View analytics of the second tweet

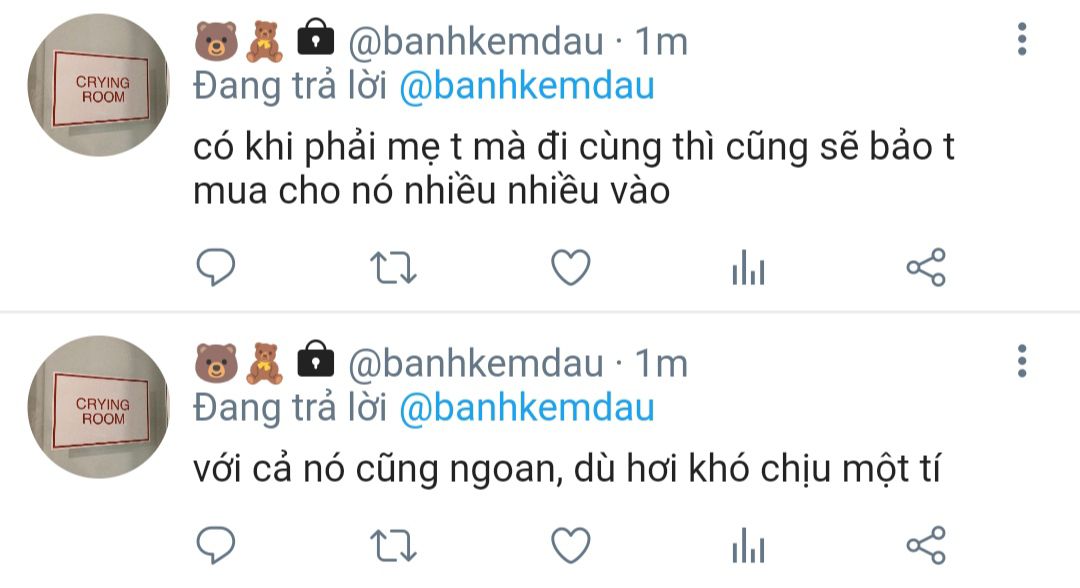point(749,545)
